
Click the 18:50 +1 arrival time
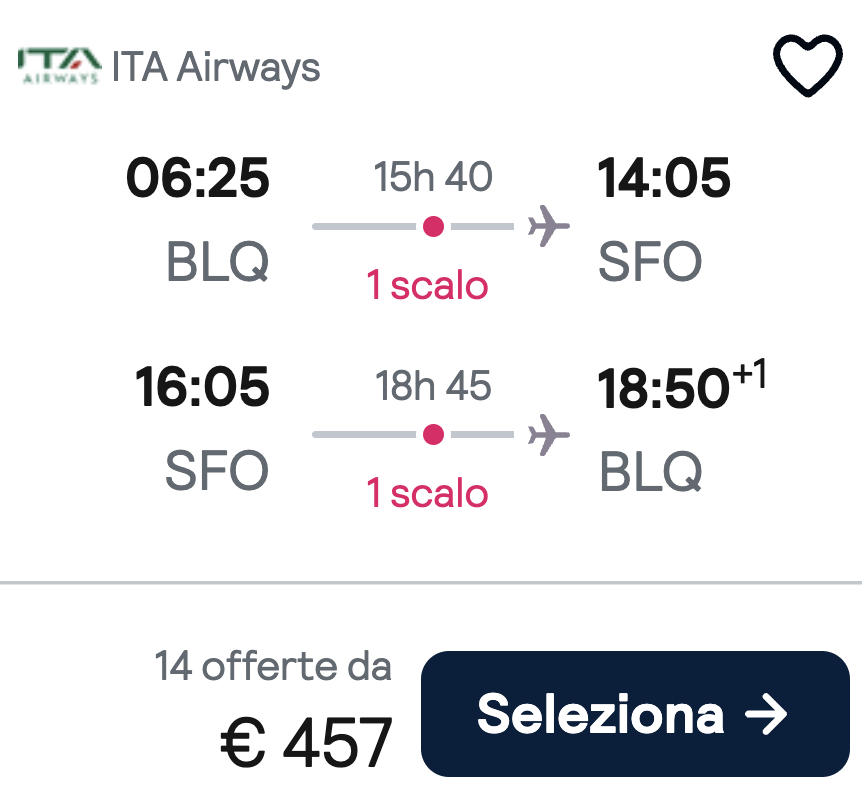pyautogui.click(x=681, y=385)
